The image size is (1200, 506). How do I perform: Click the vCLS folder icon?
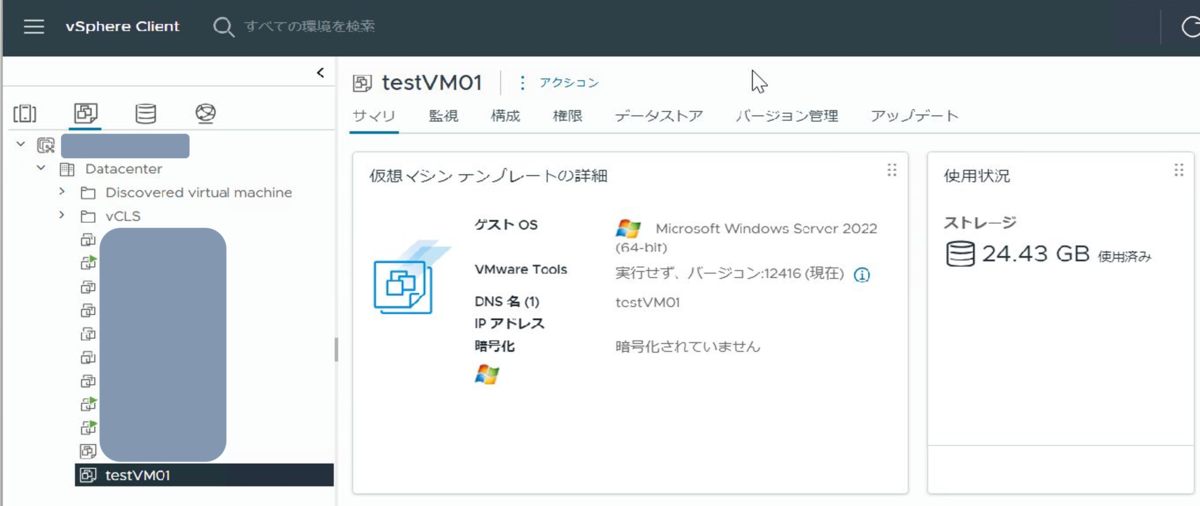pyautogui.click(x=88, y=217)
